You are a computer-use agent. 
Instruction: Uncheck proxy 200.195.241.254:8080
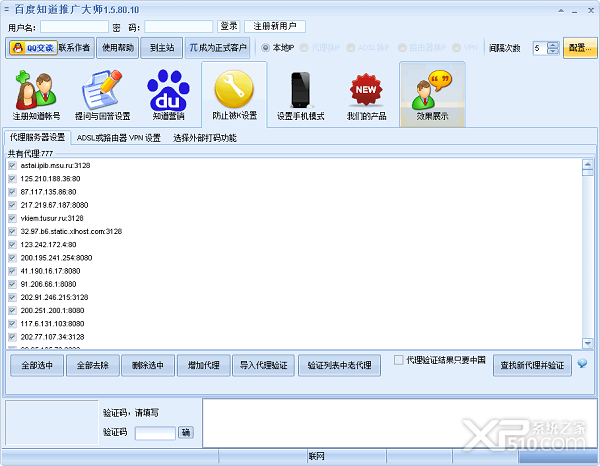(x=12, y=258)
